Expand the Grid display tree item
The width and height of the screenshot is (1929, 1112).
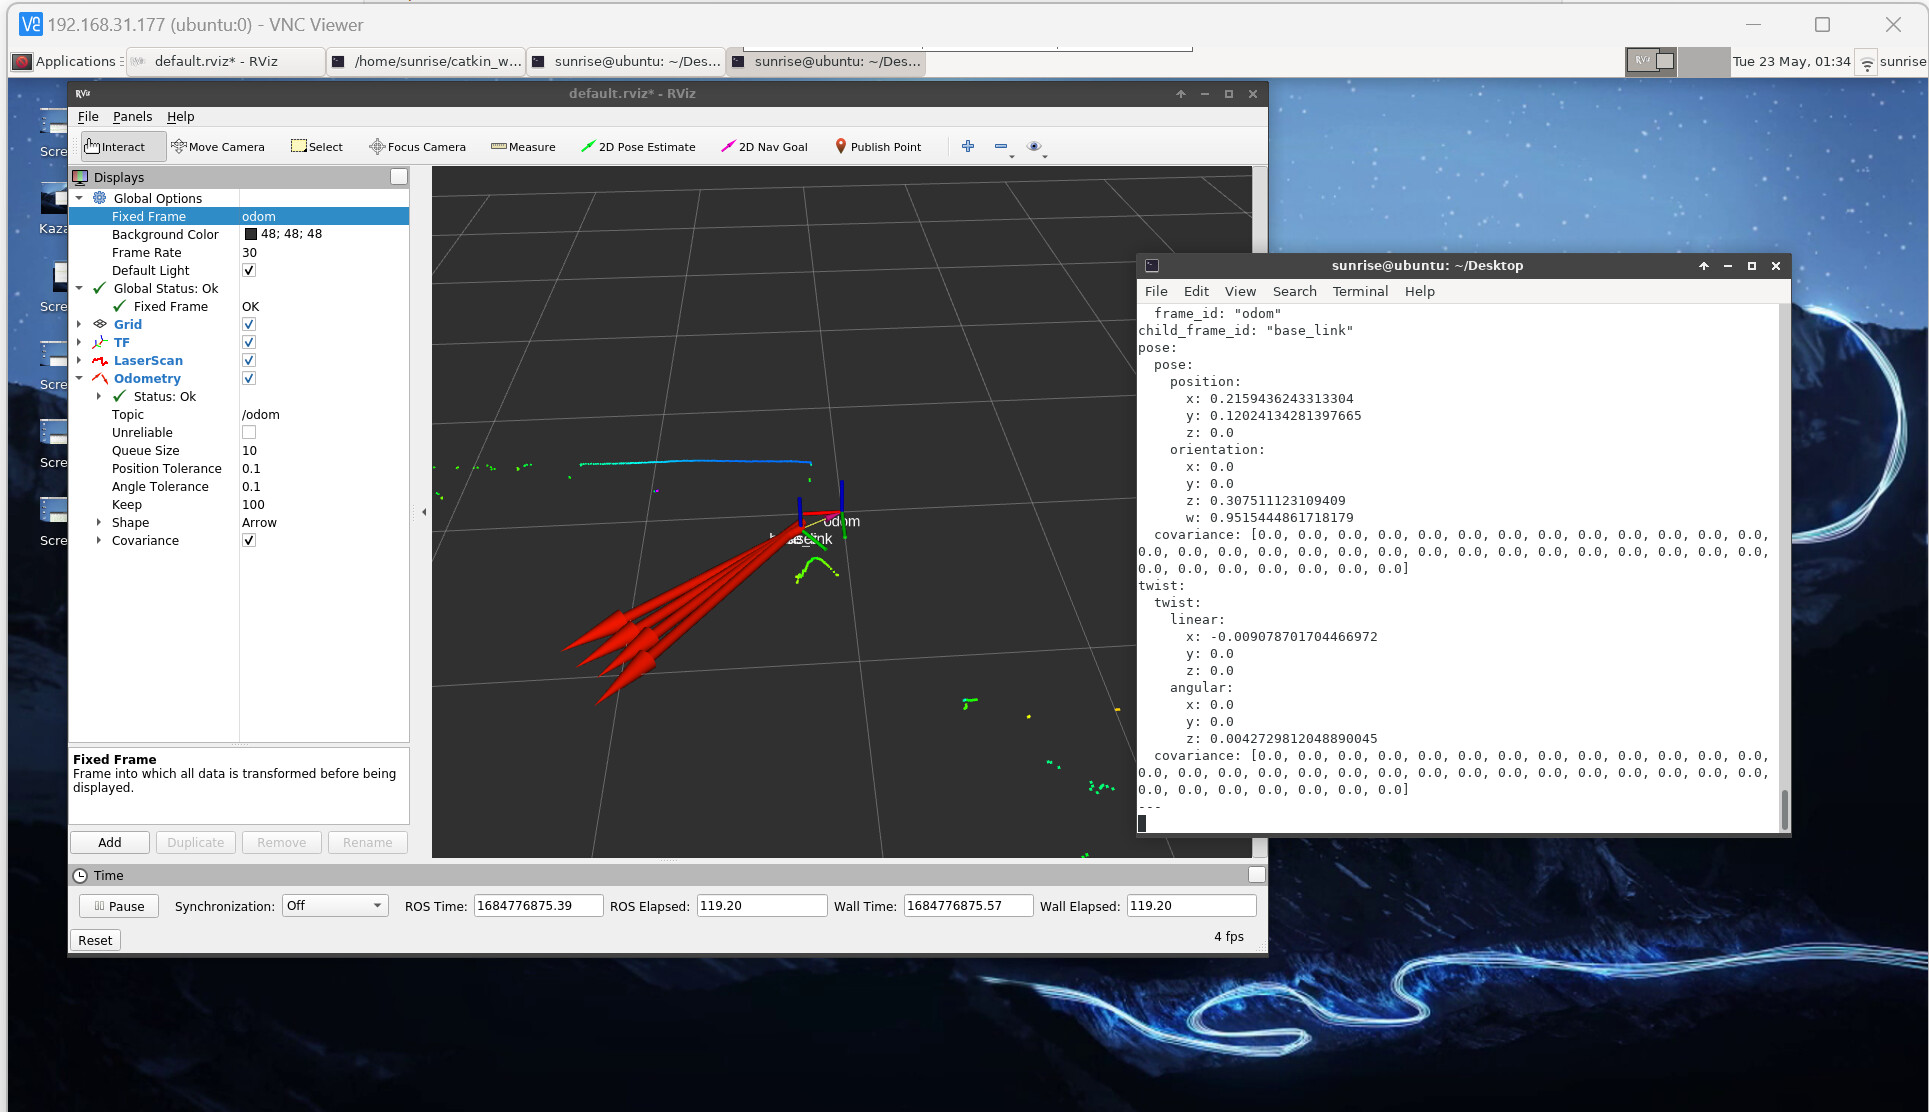79,324
